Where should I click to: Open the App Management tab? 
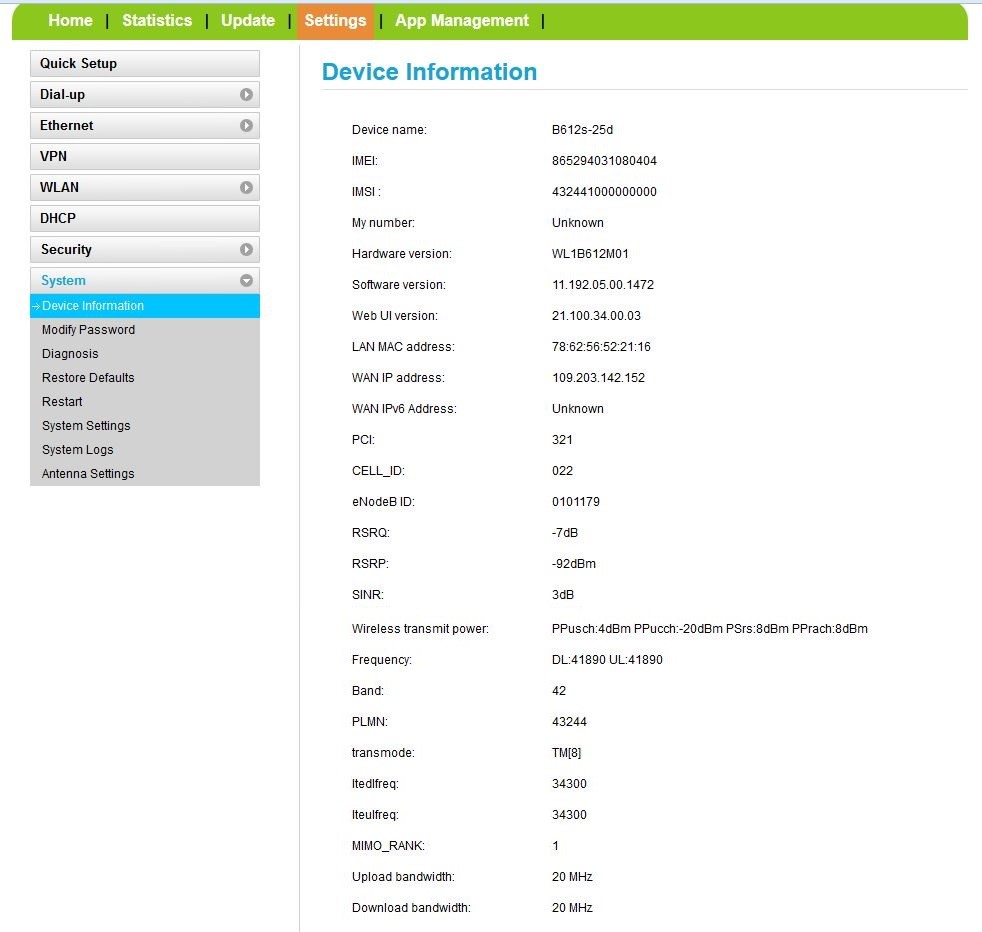(462, 21)
